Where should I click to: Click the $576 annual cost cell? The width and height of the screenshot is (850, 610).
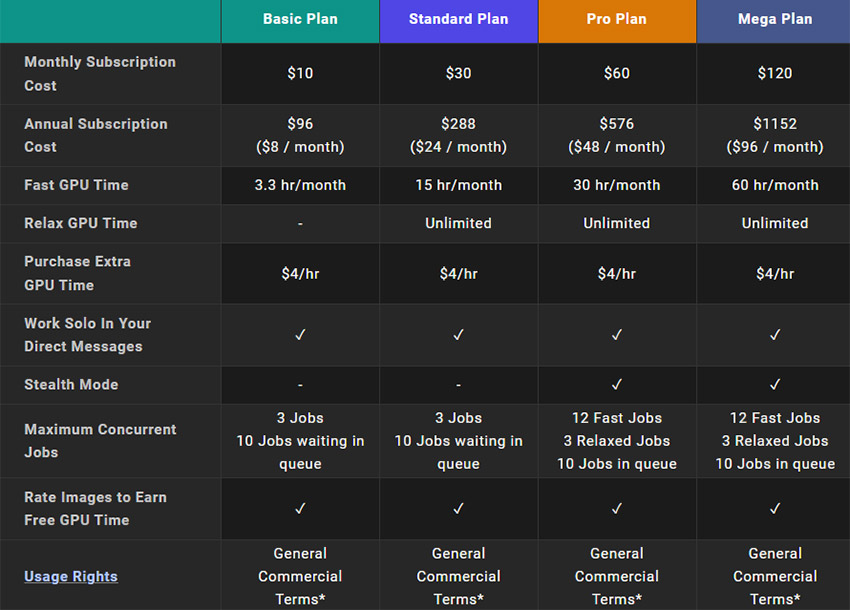pyautogui.click(x=617, y=136)
